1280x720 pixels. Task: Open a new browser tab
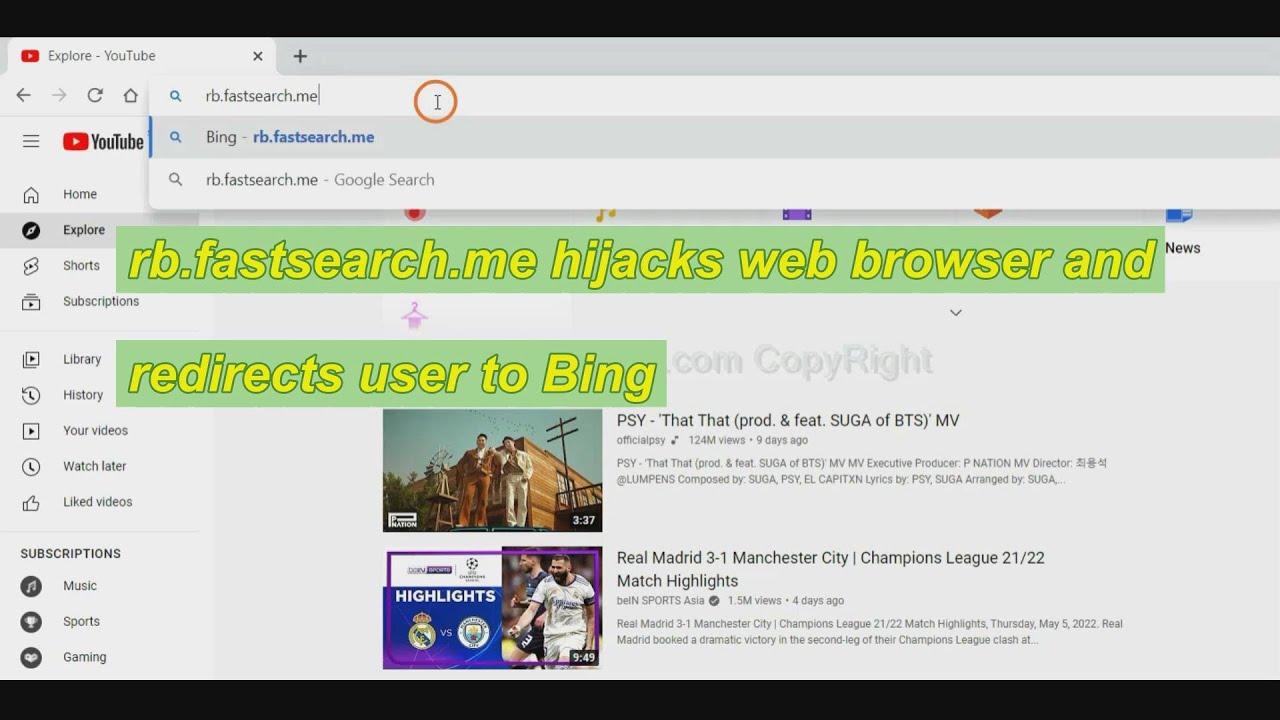300,56
